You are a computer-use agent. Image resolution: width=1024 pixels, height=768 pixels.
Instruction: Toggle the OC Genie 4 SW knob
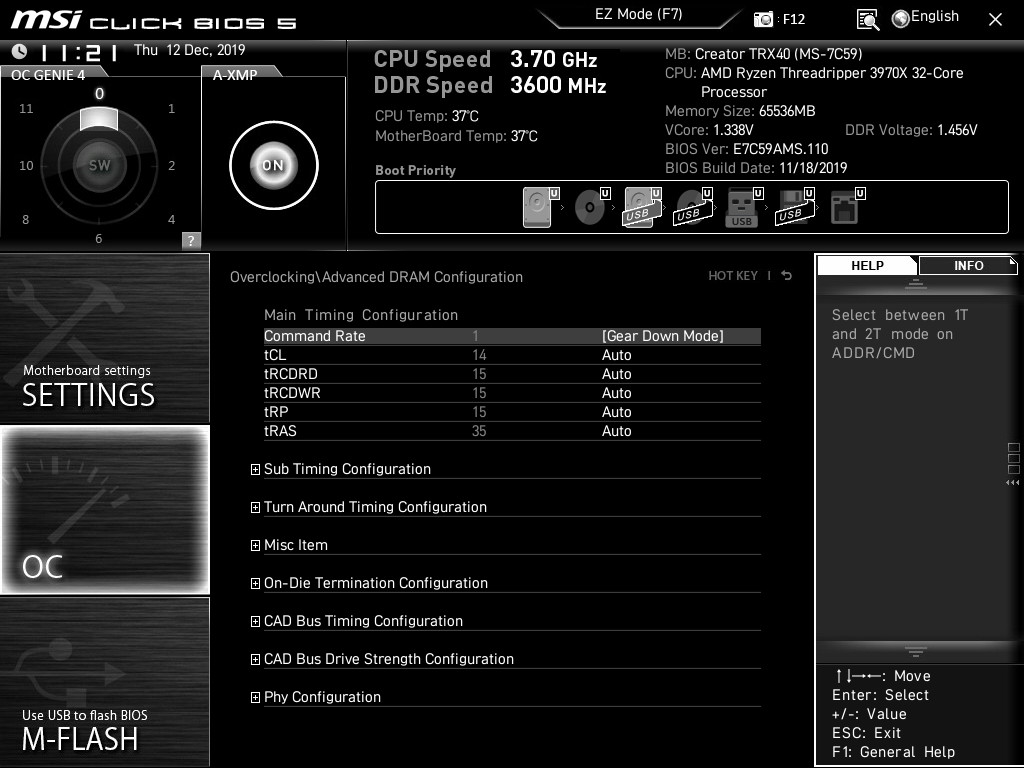click(x=99, y=165)
